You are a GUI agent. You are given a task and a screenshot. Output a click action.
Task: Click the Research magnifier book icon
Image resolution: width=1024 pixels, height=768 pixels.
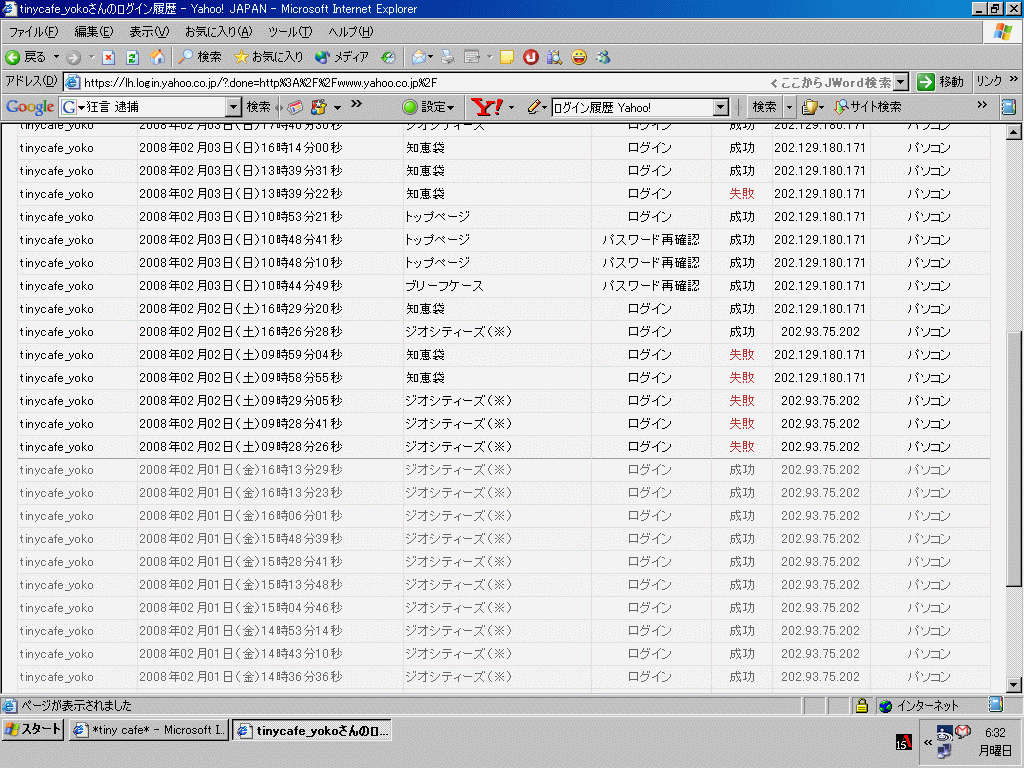click(x=554, y=57)
